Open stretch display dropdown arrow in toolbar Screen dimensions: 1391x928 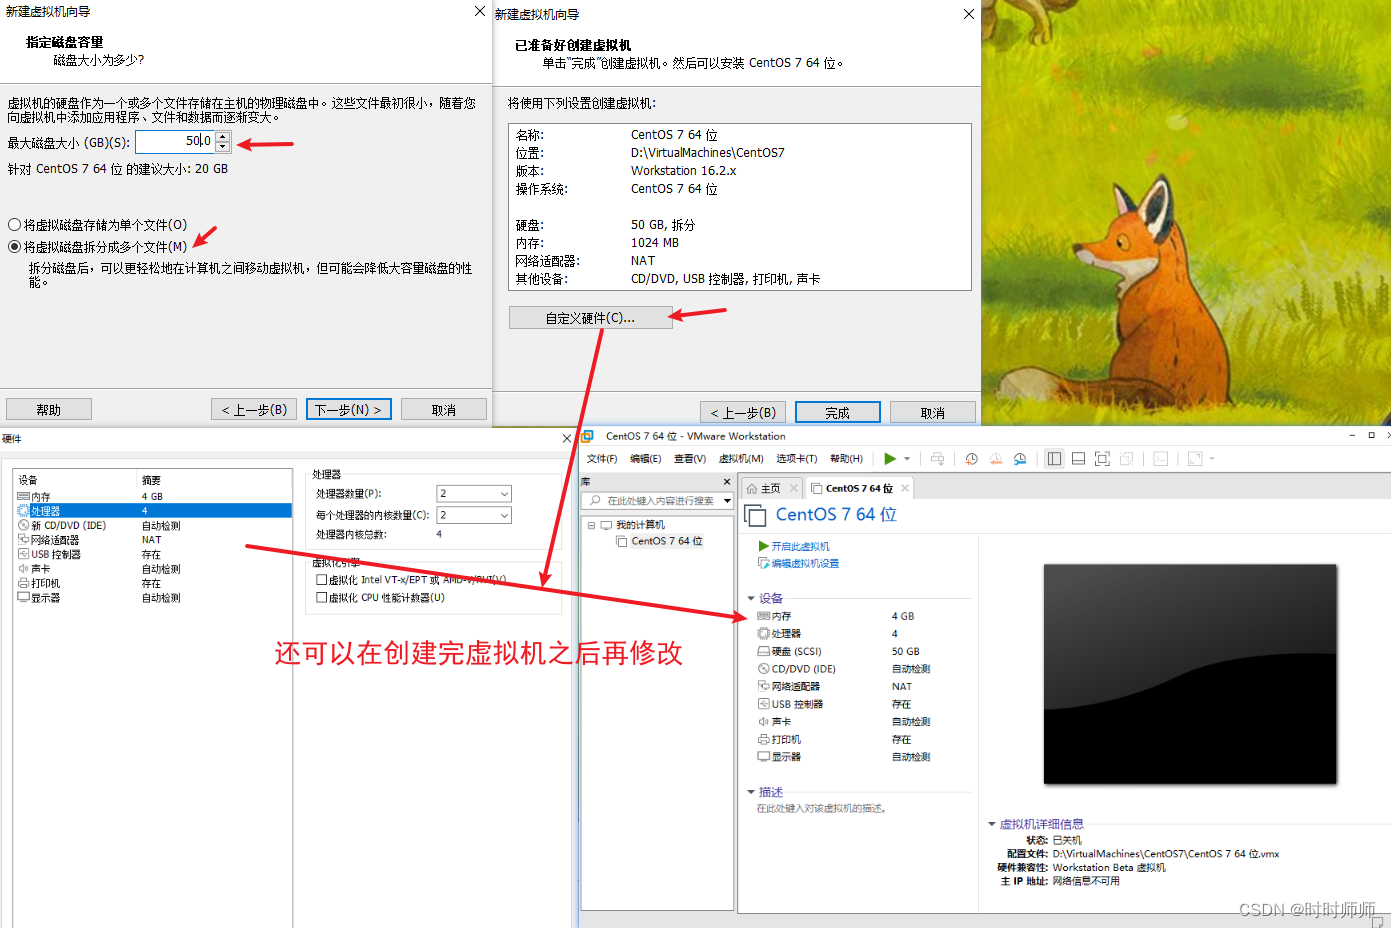[1212, 459]
